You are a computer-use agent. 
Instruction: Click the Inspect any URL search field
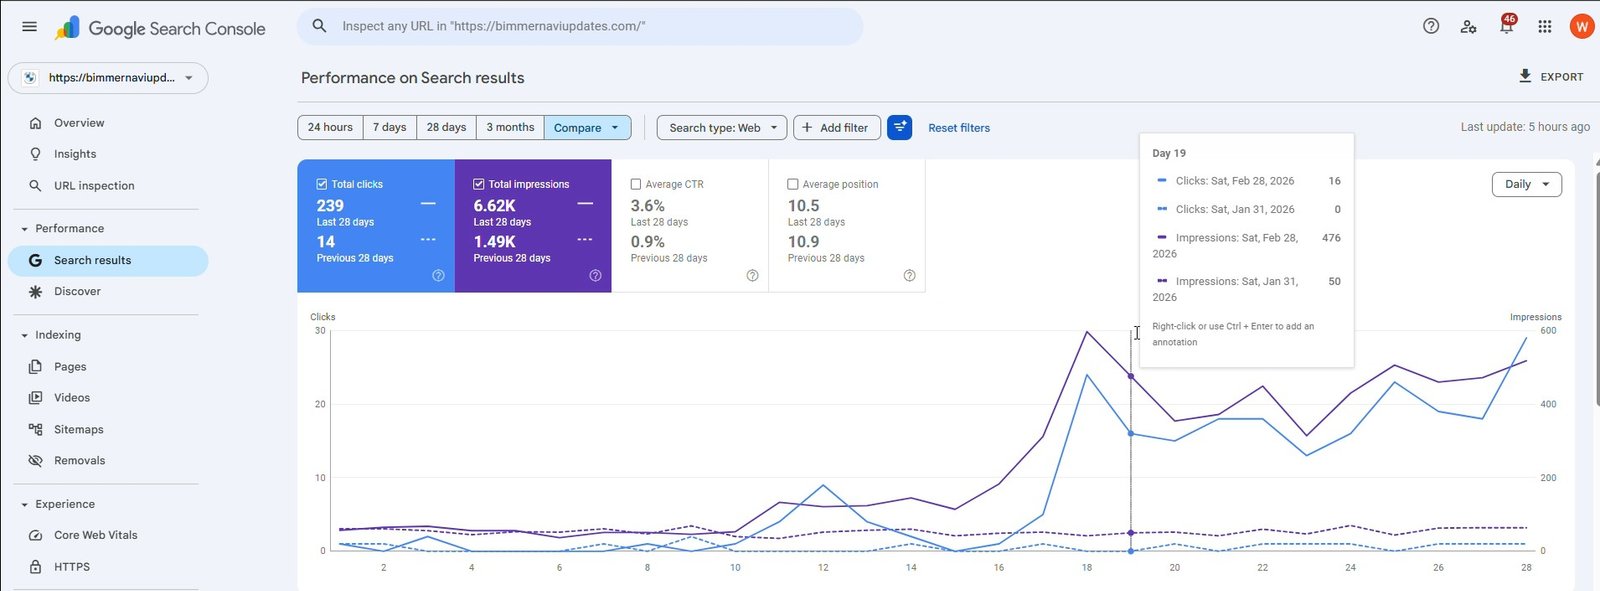(x=580, y=26)
